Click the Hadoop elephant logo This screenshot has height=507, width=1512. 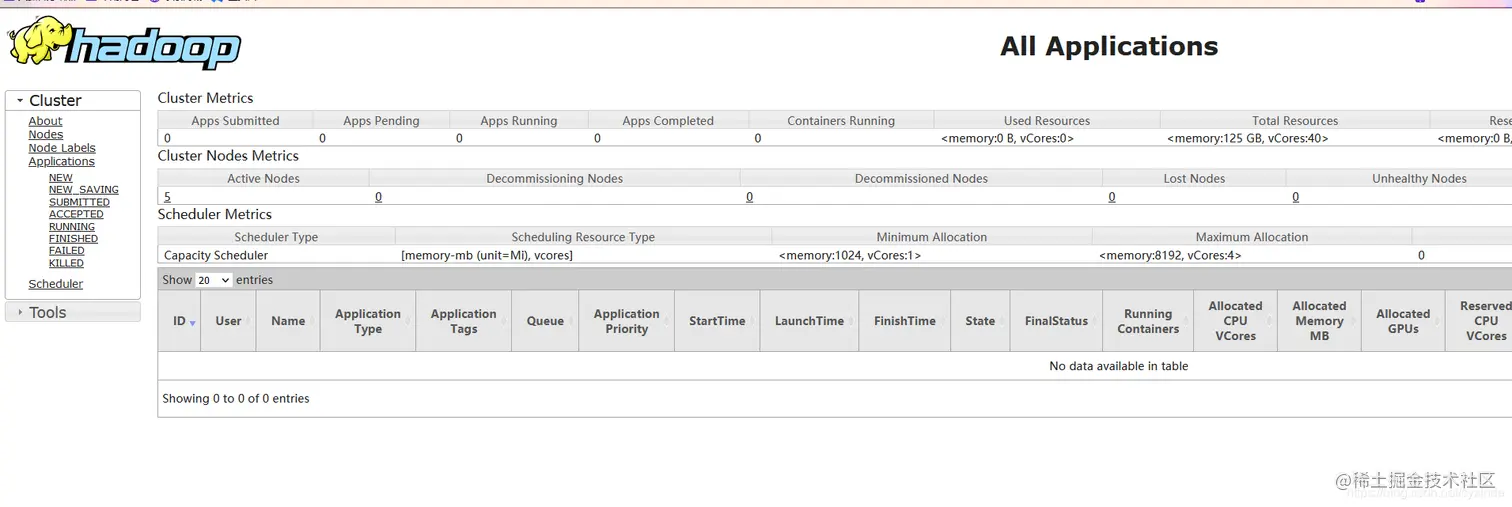pyautogui.click(x=124, y=43)
